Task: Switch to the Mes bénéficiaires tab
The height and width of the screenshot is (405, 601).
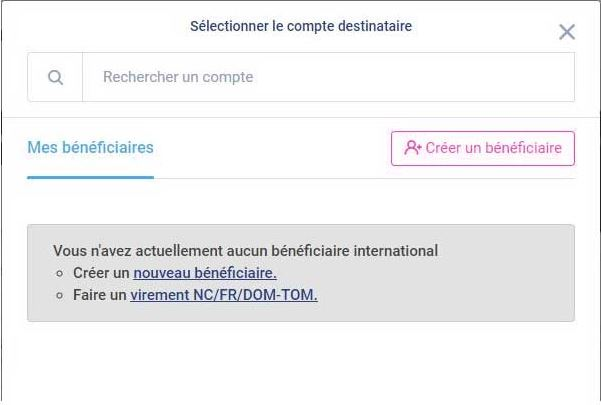Action: point(90,148)
